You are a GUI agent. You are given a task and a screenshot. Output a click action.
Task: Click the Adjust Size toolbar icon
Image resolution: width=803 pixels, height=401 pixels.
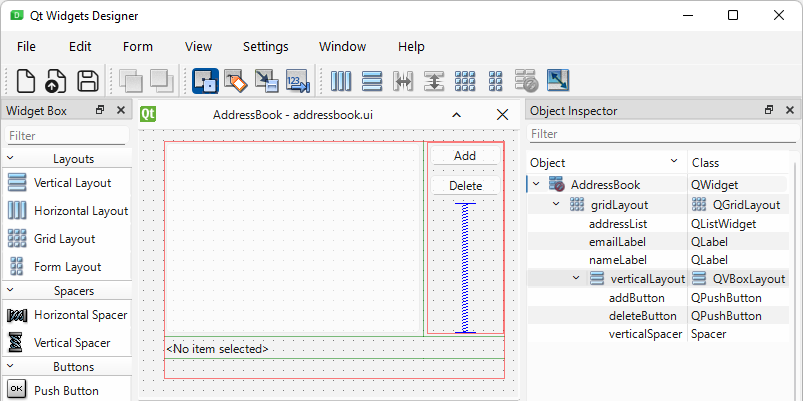557,81
